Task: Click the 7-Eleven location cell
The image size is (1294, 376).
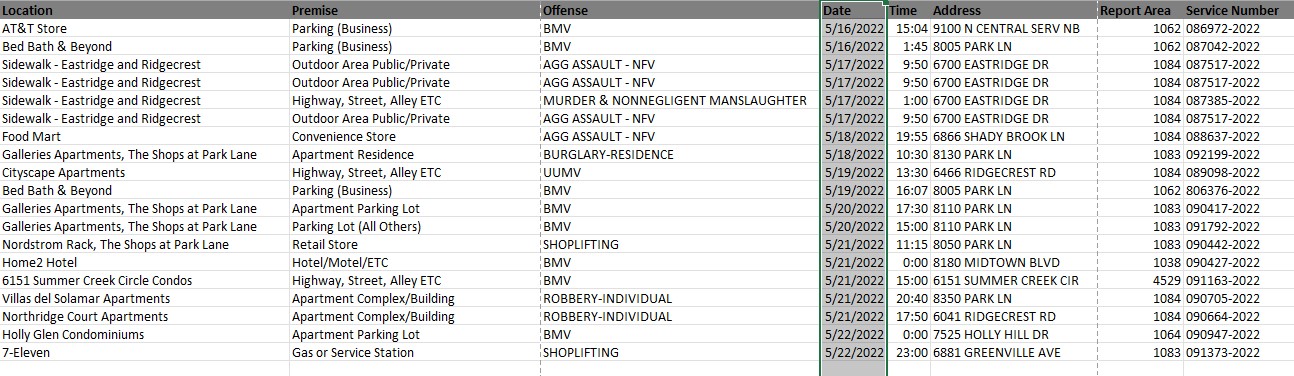Action: pos(145,352)
